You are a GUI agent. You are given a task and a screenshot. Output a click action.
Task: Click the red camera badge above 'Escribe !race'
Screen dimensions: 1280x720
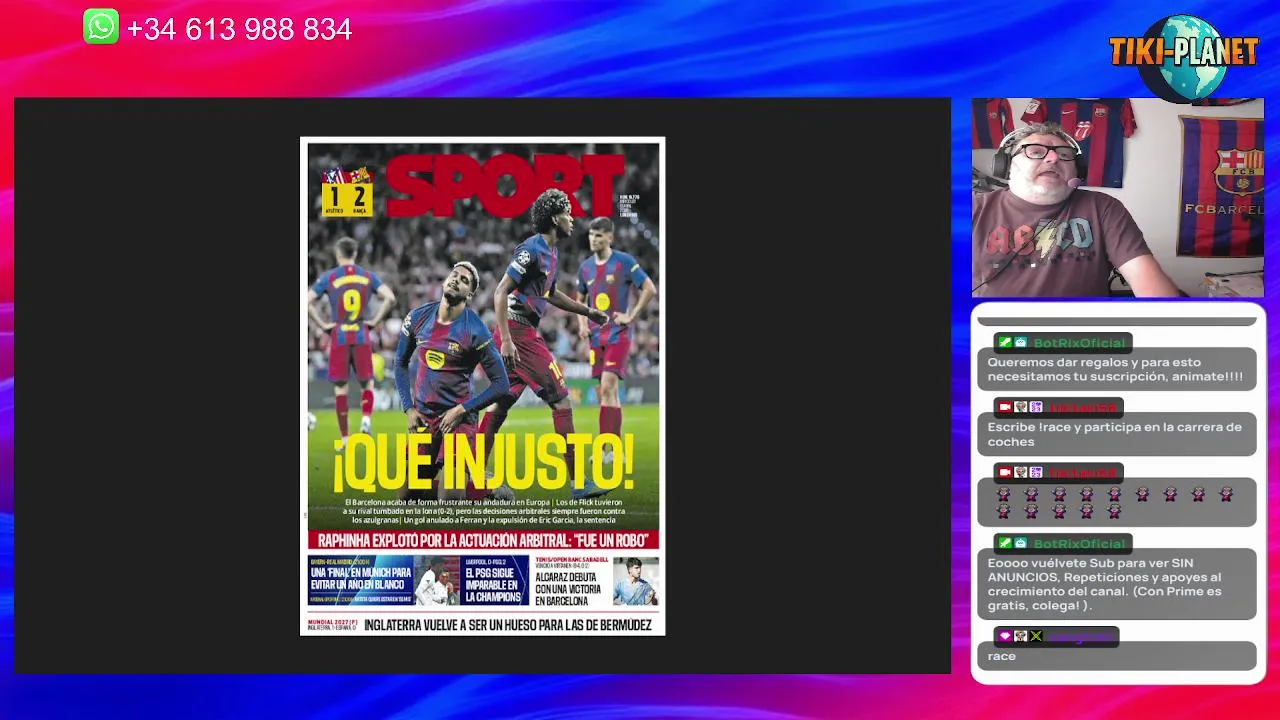pyautogui.click(x=1005, y=407)
